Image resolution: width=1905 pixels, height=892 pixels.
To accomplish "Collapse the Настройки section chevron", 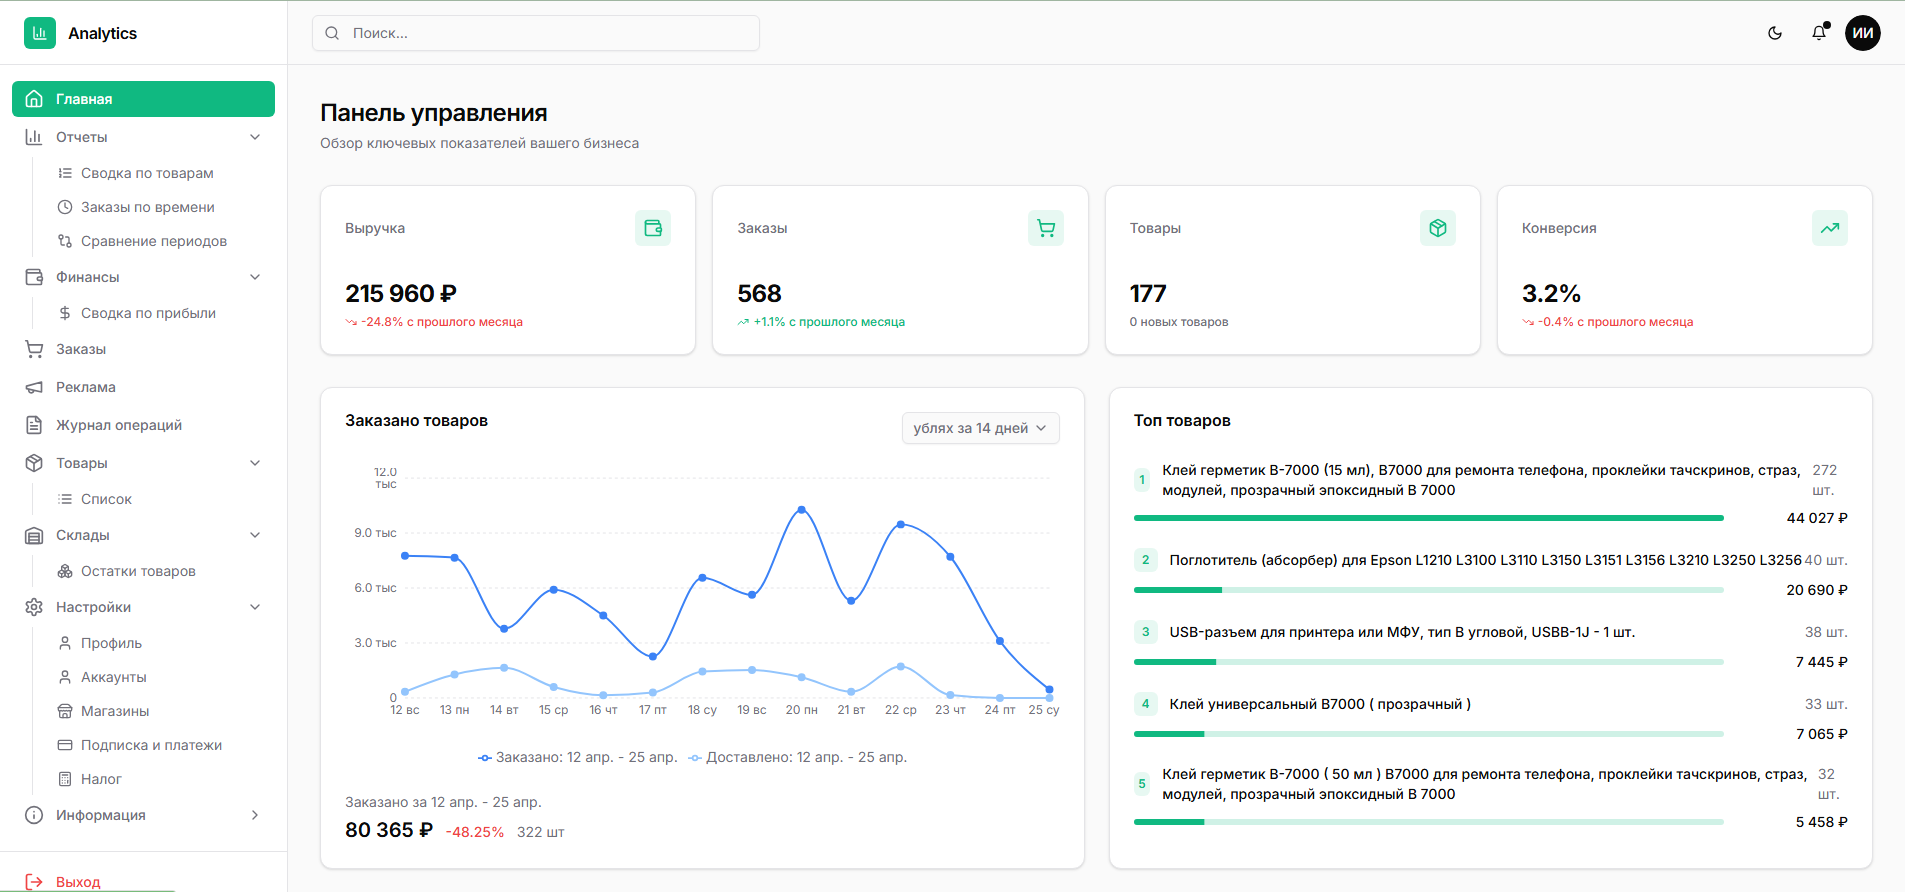I will (x=255, y=607).
